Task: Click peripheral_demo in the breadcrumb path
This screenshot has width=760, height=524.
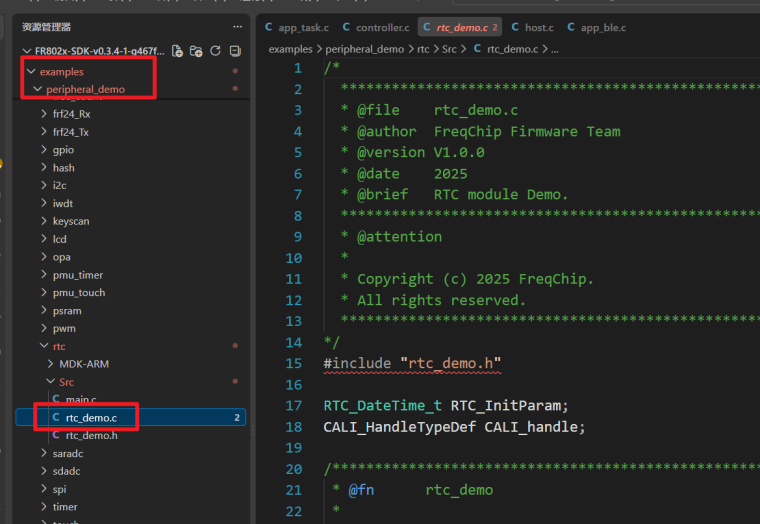Action: click(x=364, y=49)
